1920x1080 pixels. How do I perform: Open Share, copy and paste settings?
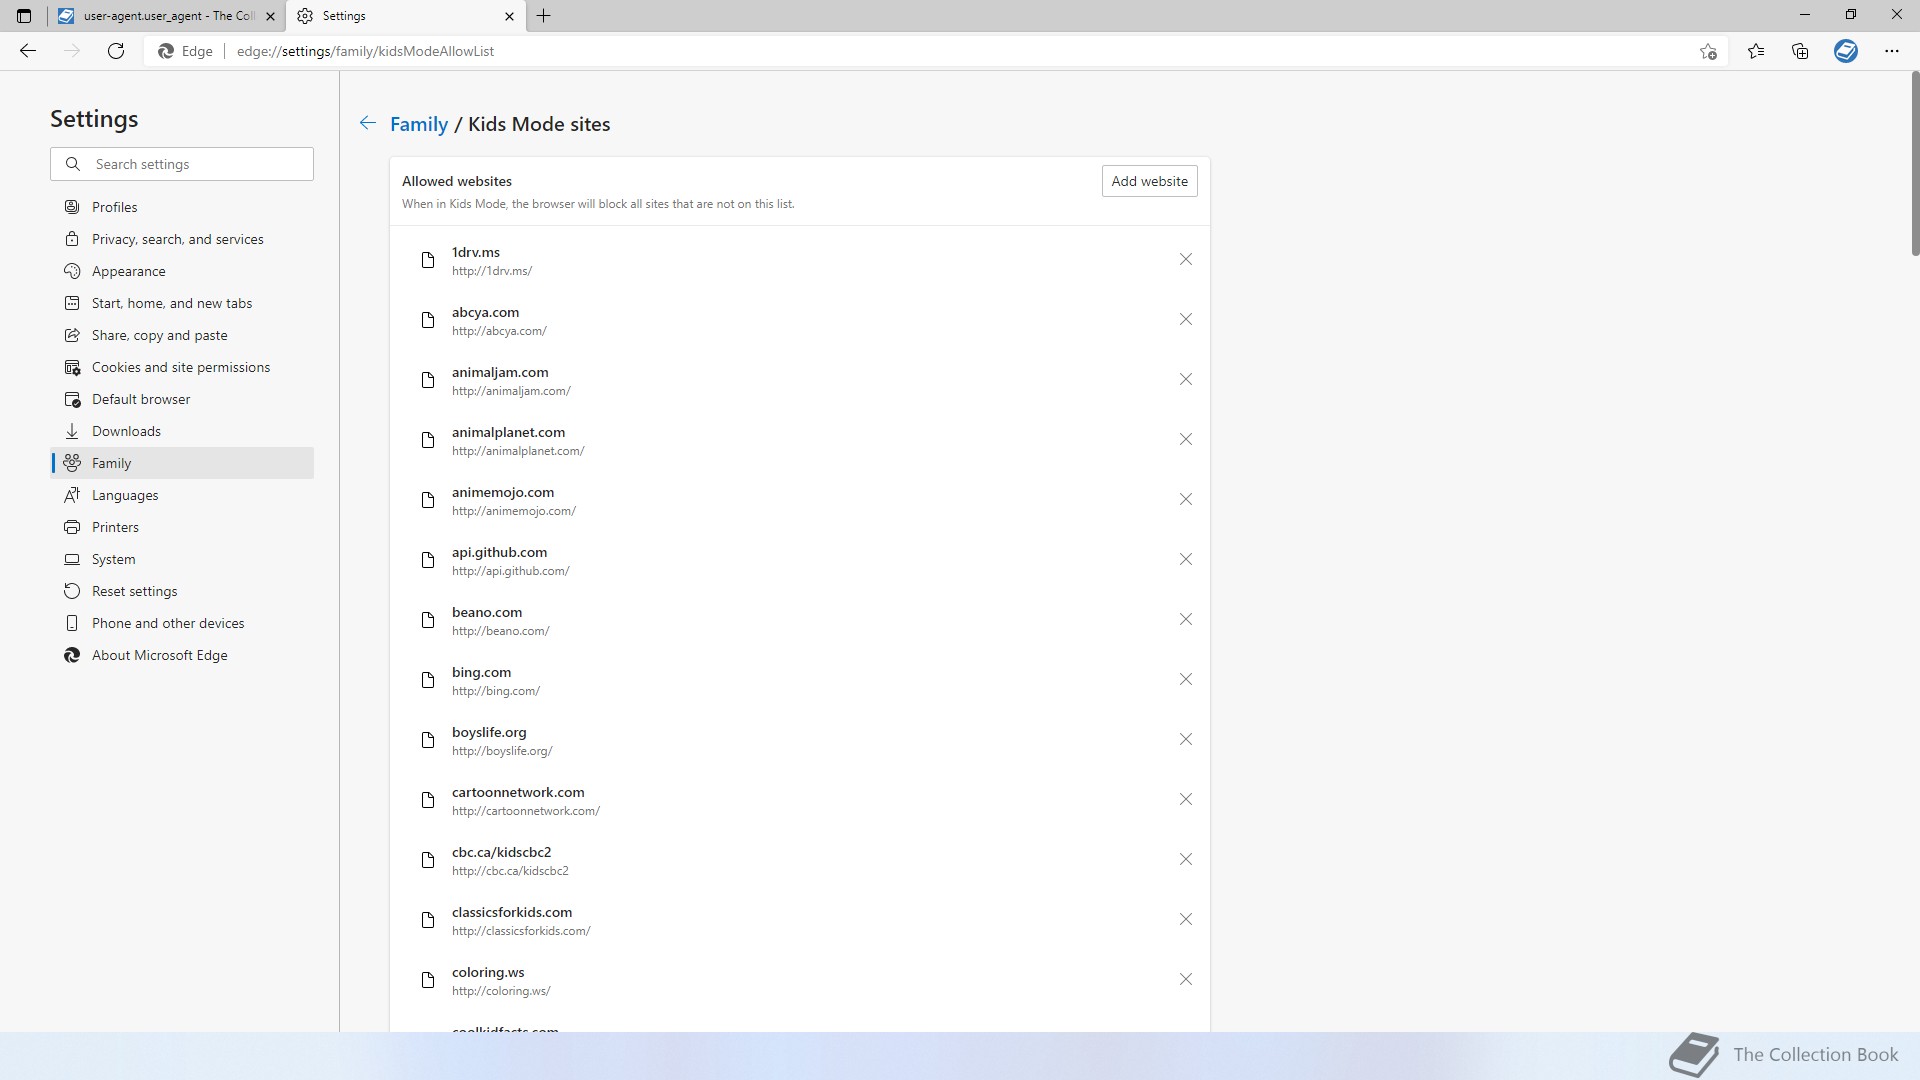[x=182, y=335]
